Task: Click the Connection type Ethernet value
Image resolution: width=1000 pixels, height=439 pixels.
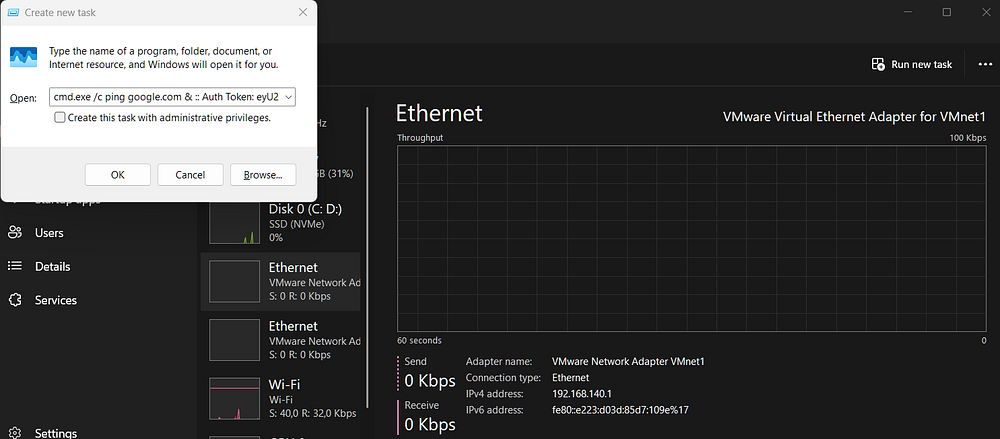Action: click(x=570, y=378)
